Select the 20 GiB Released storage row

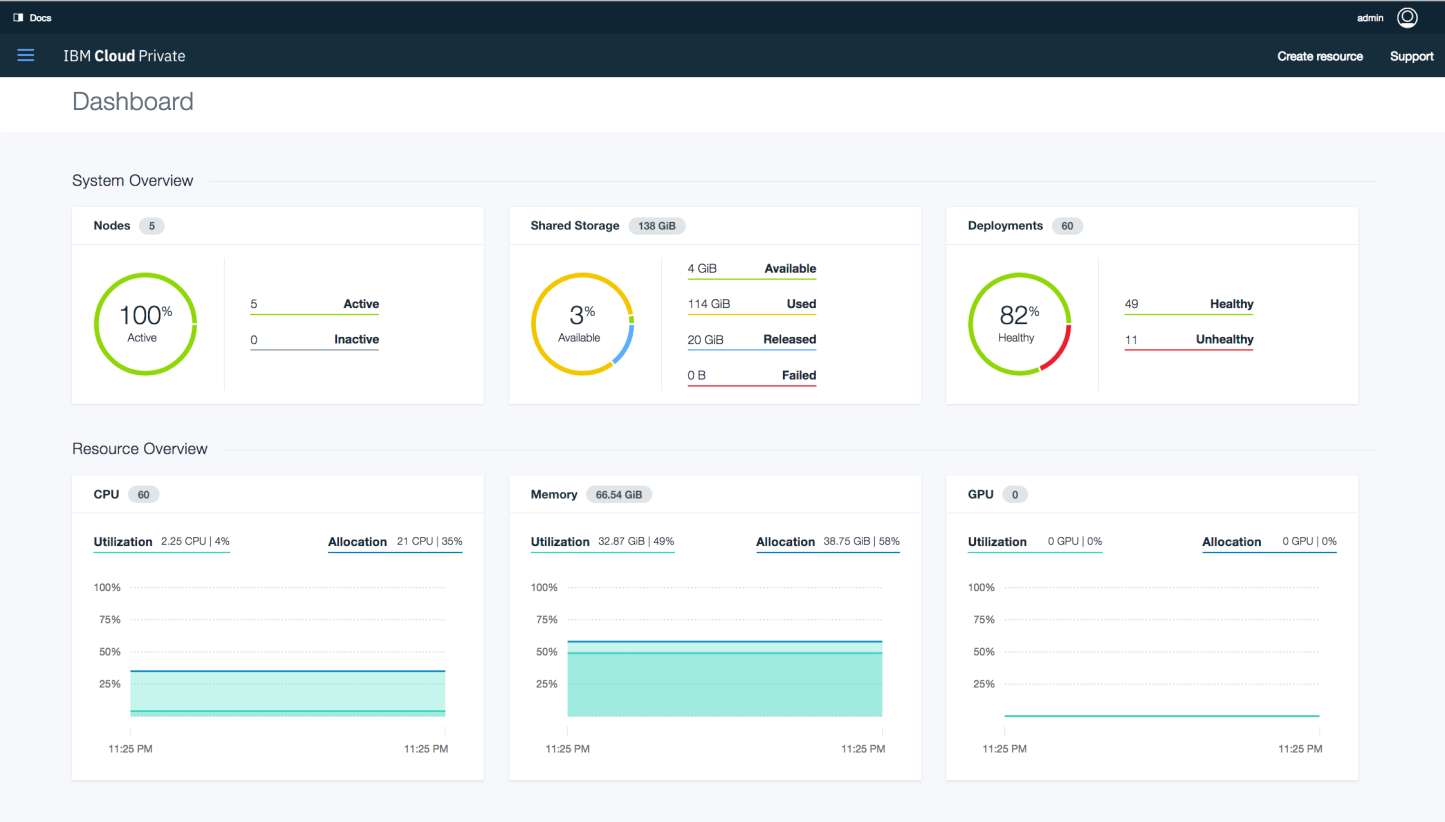pos(751,340)
